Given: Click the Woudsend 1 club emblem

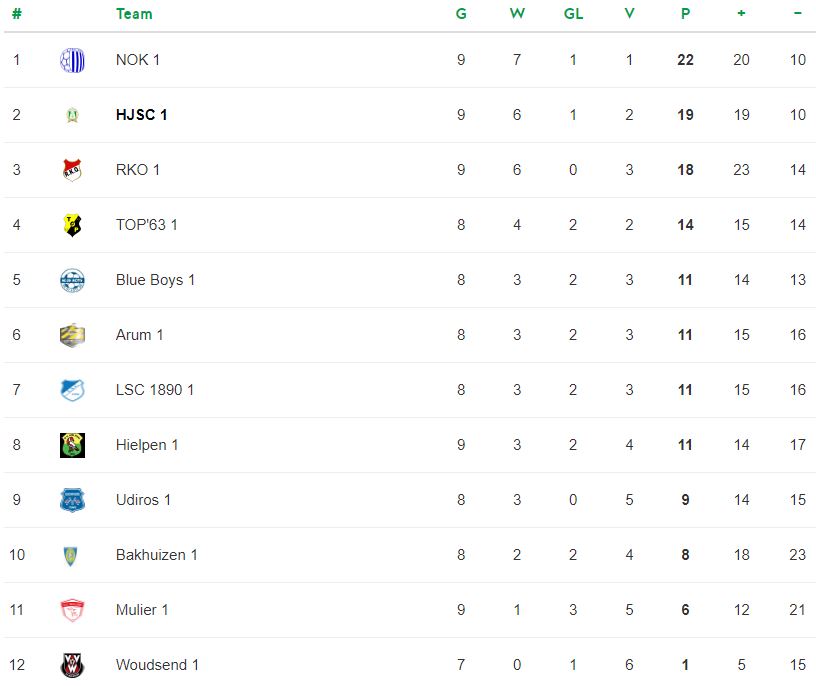Looking at the screenshot, I should (72, 665).
